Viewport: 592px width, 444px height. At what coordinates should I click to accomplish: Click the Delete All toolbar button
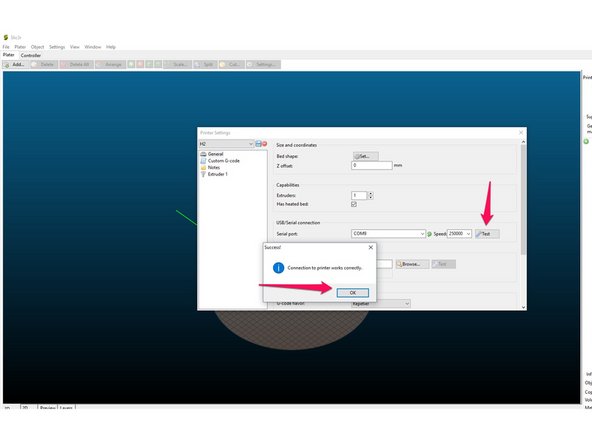pos(76,65)
